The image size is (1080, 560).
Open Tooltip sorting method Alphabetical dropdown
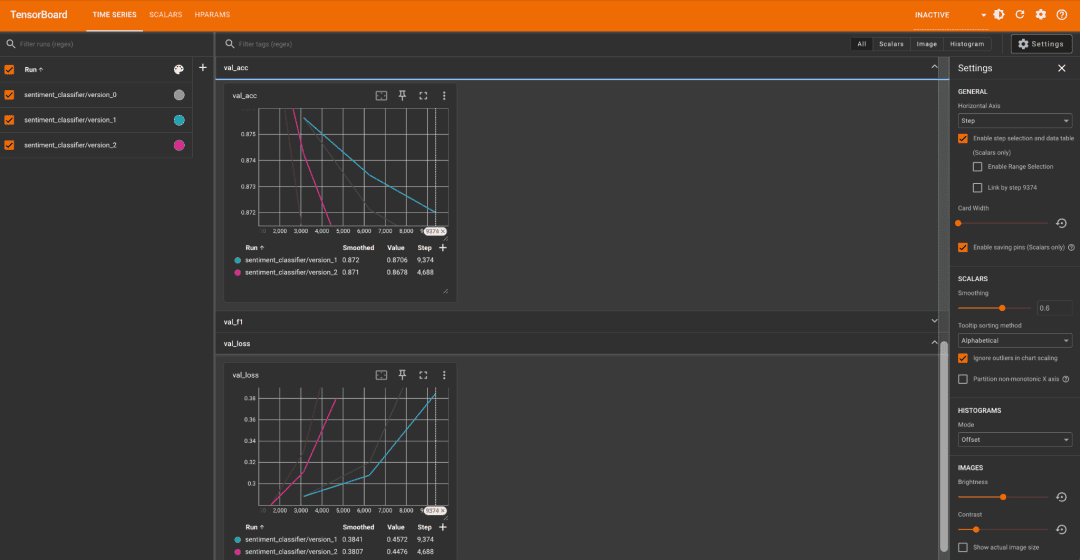(1015, 340)
